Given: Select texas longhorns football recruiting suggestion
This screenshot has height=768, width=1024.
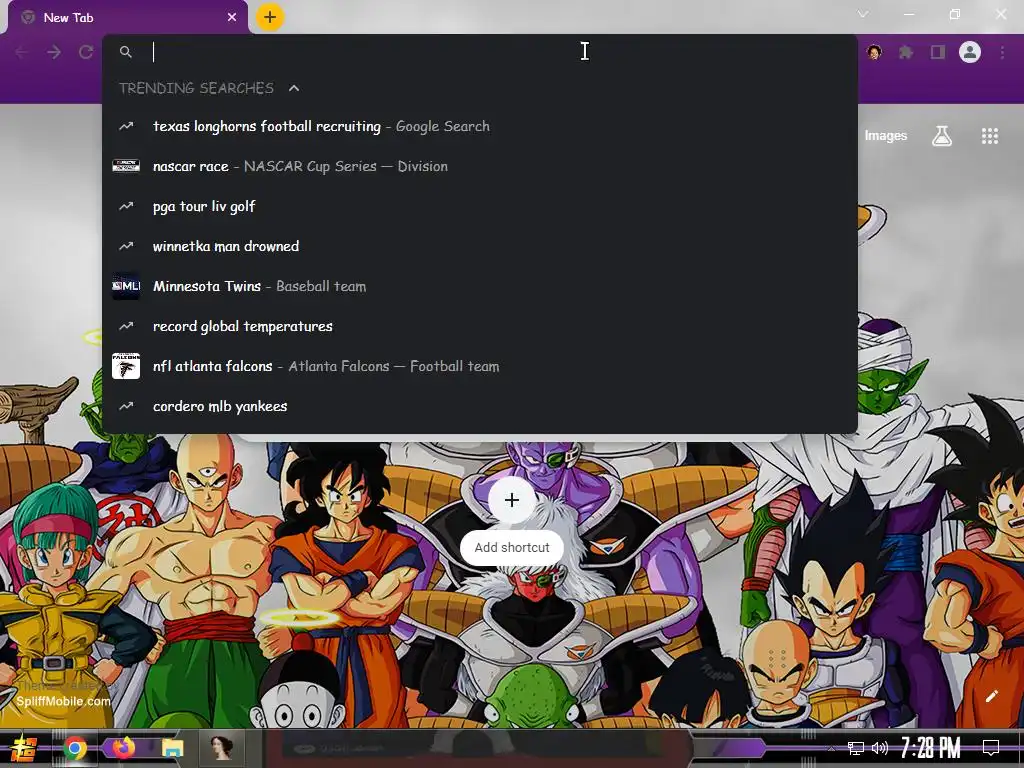Looking at the screenshot, I should (x=480, y=126).
